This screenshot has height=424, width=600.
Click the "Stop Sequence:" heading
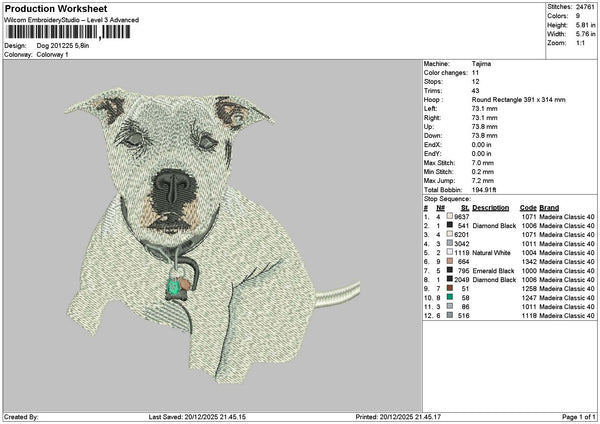pos(447,199)
